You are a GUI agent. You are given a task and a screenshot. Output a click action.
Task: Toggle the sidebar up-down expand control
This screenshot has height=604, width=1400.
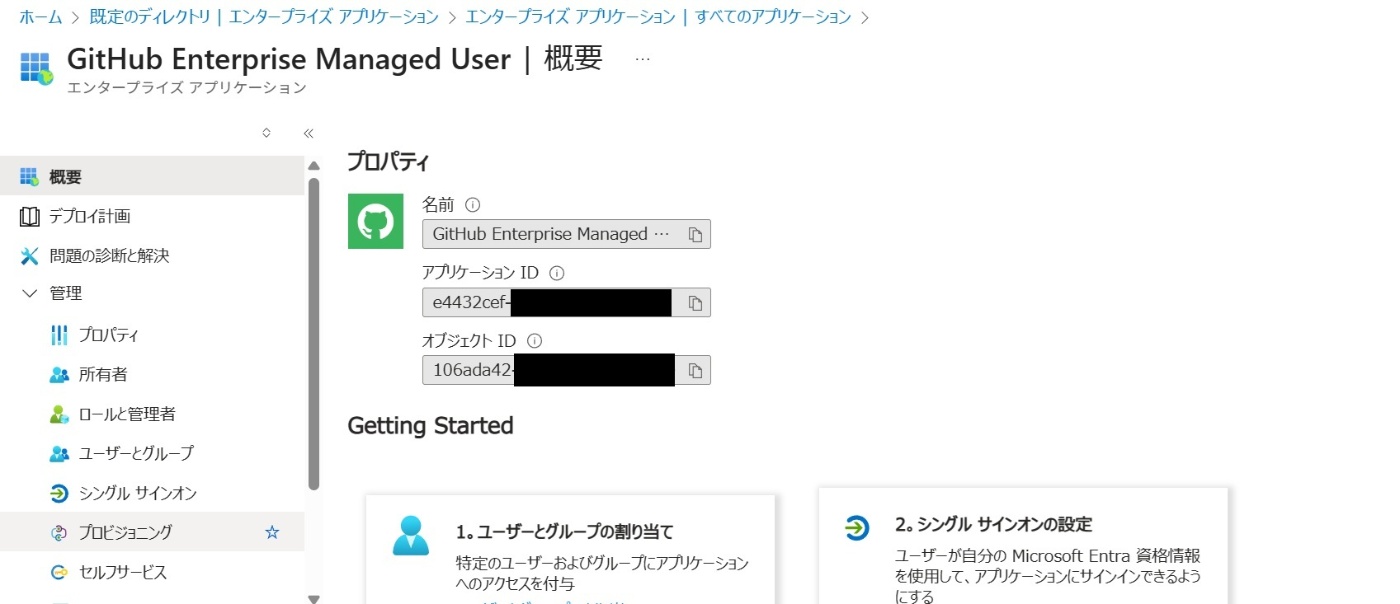coord(266,132)
